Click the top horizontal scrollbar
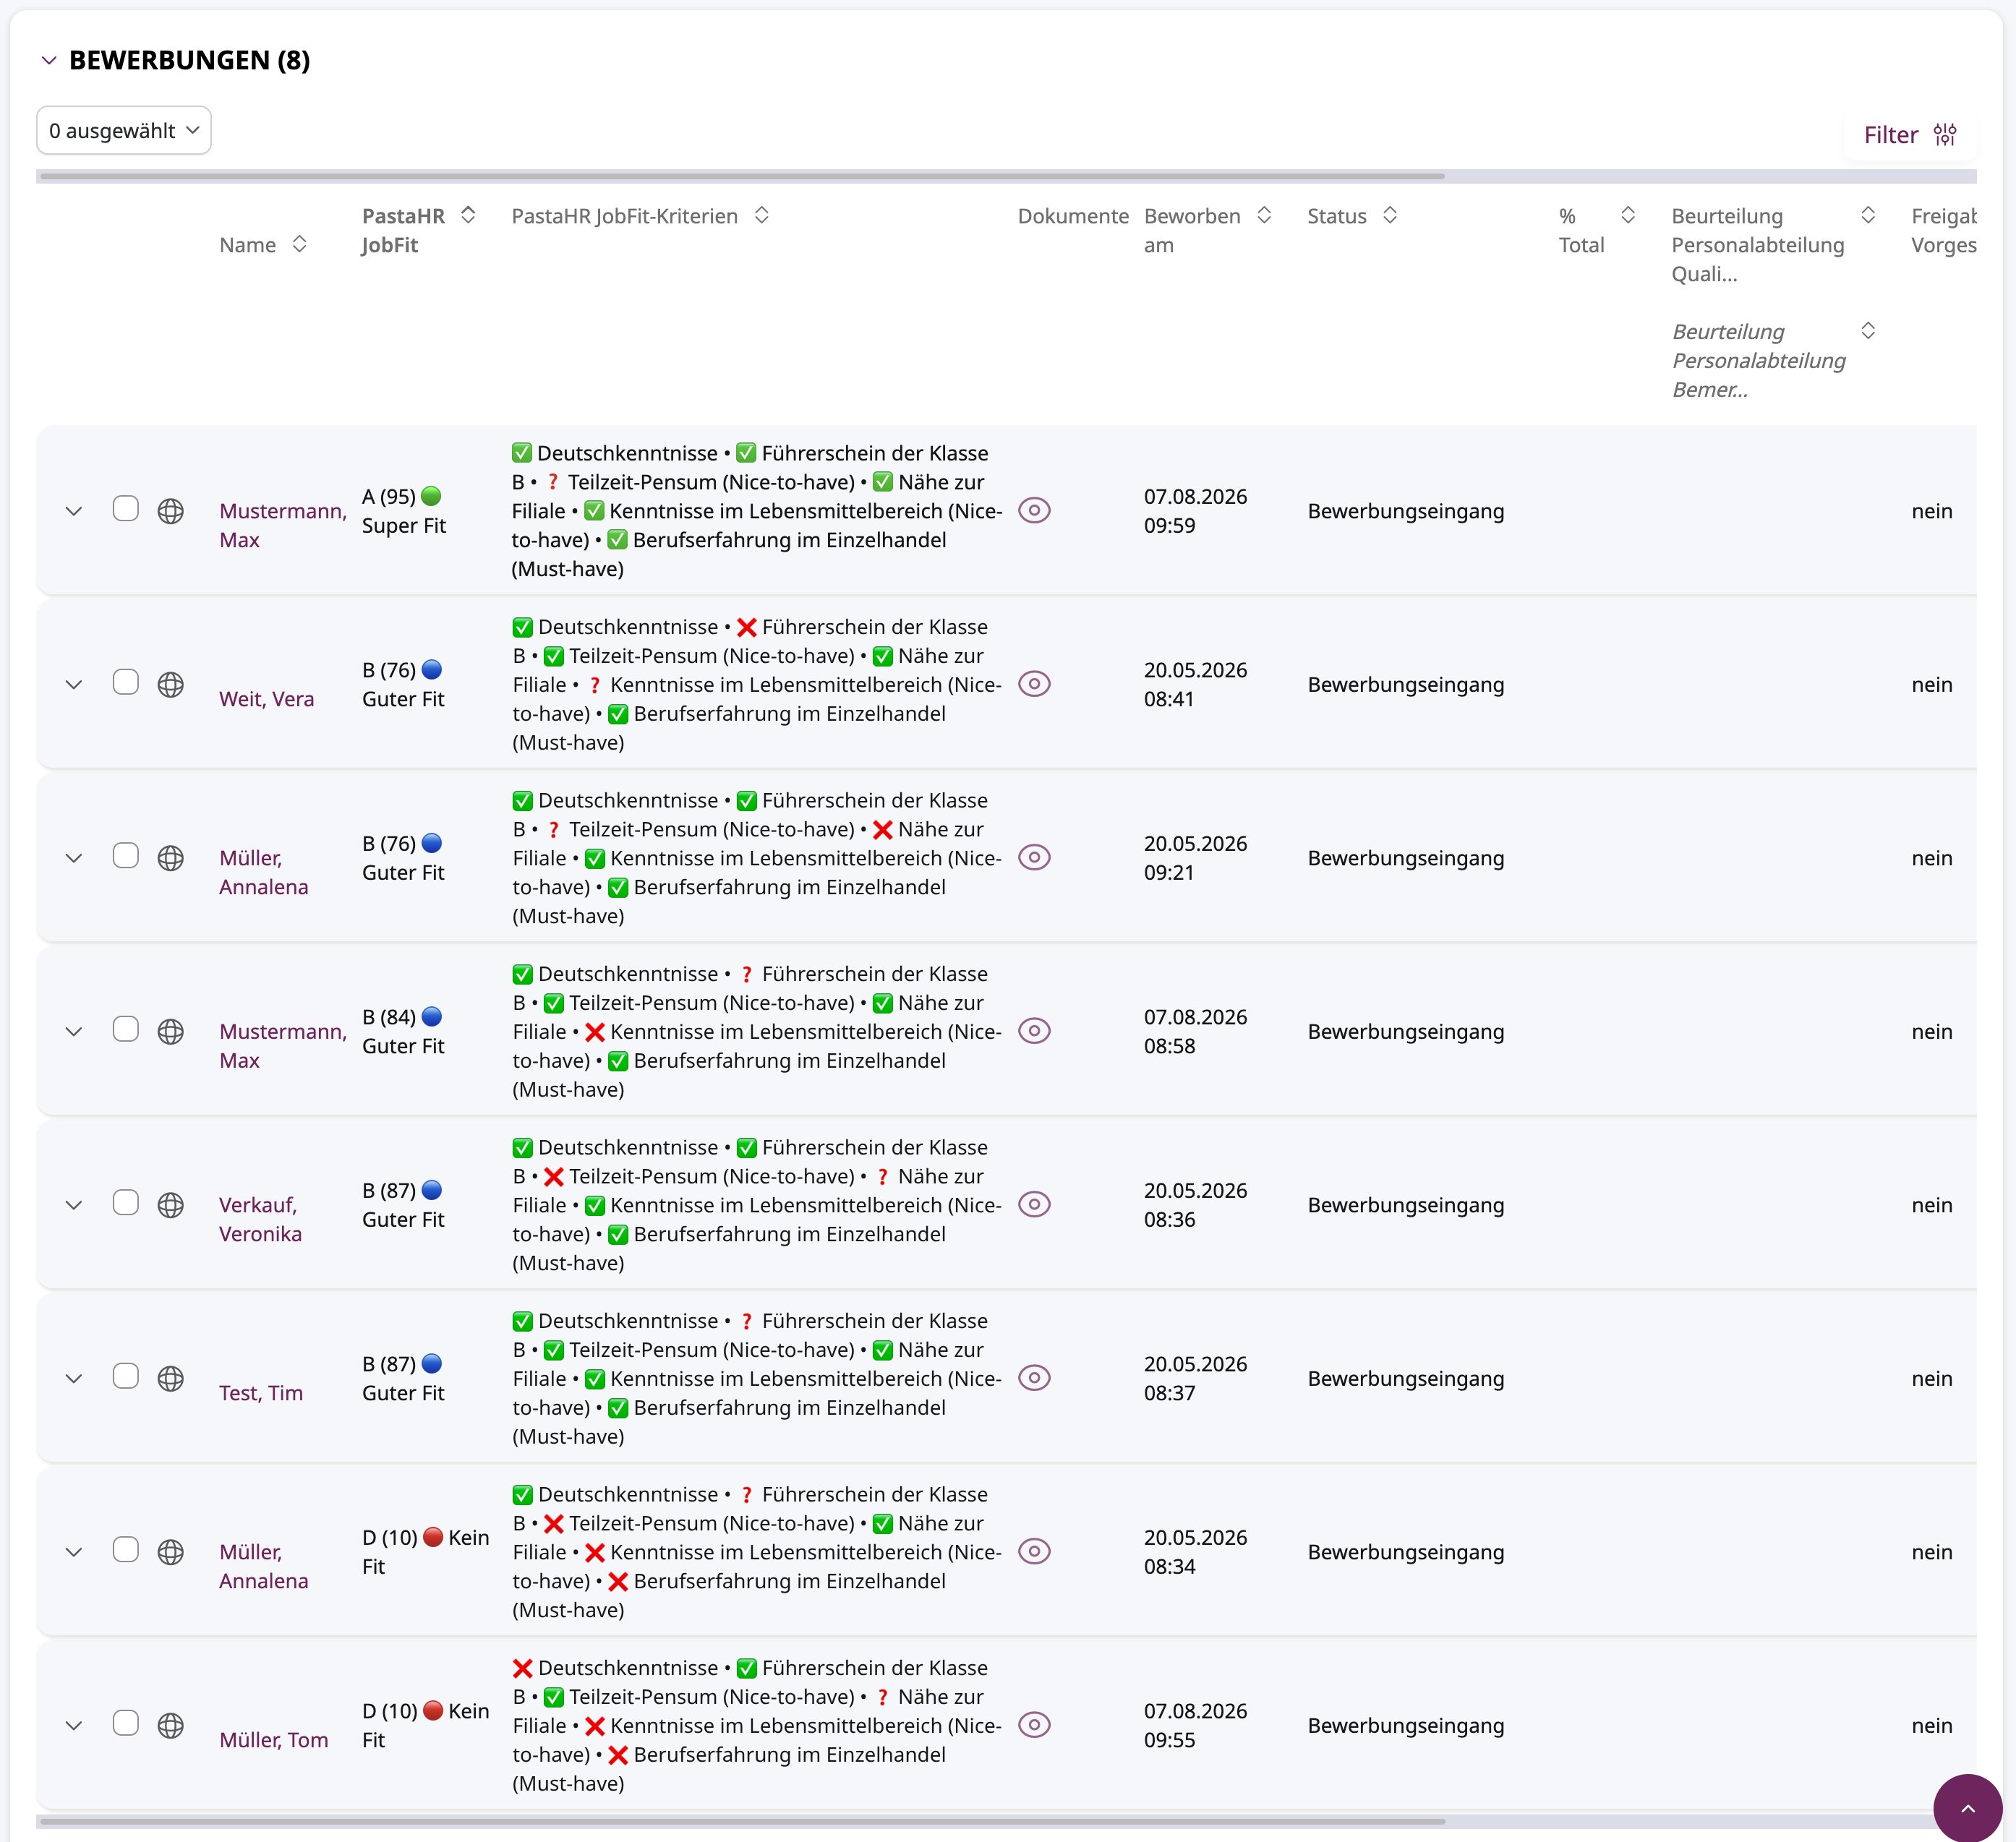Screen dimensions: 2016x1842 point(742,176)
